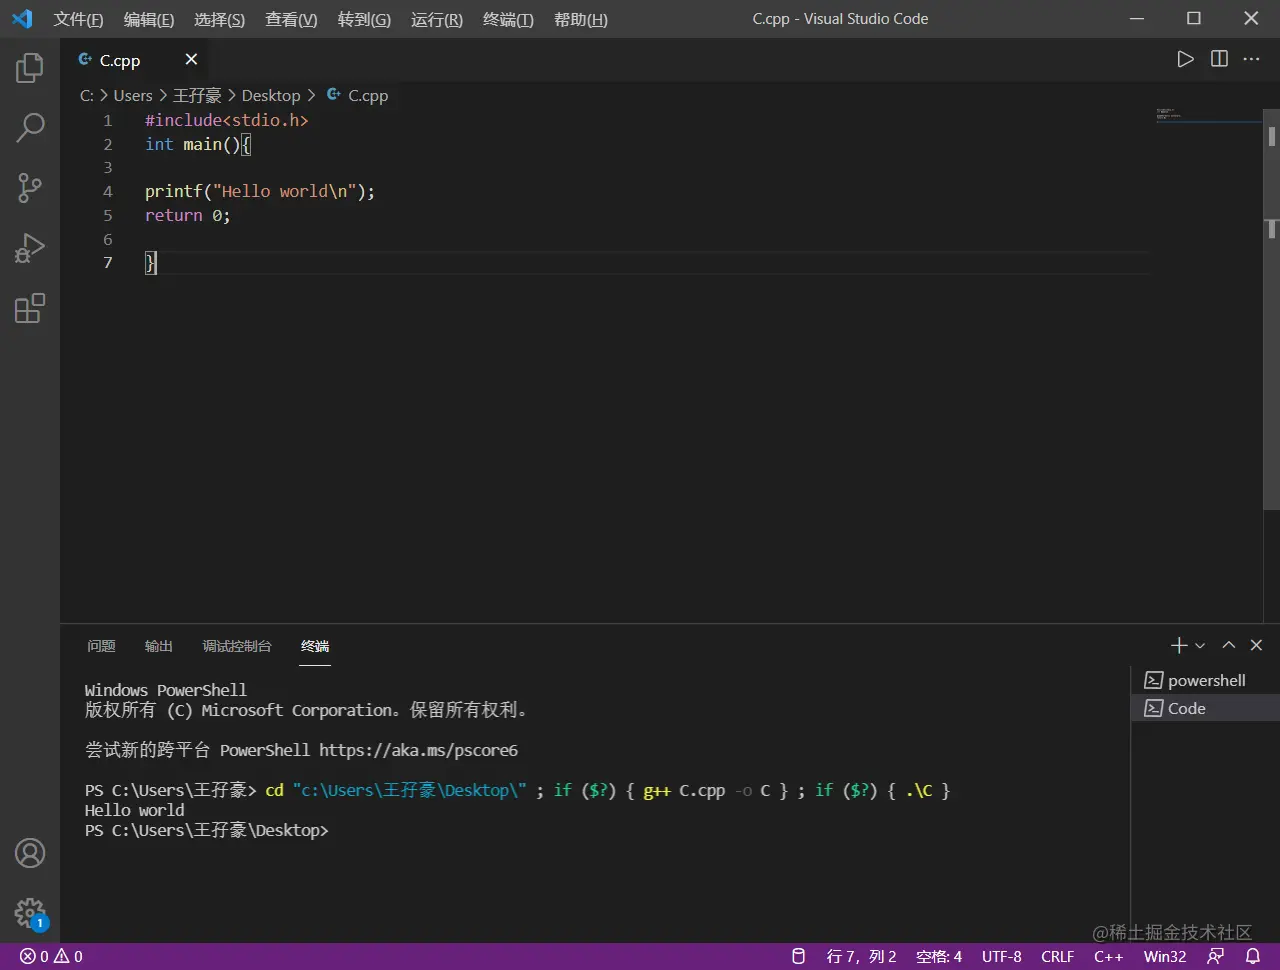This screenshot has width=1280, height=970.
Task: Click the return 0; code line
Action: (188, 215)
